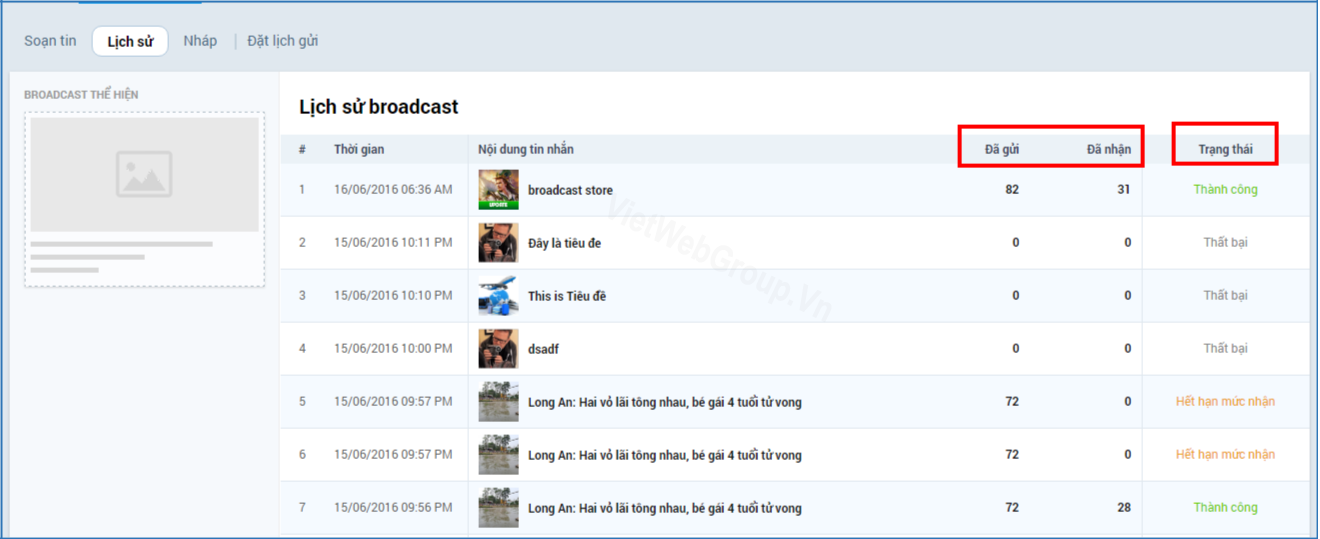Screen dimensions: 1320x539
Task: Click Thất bại status in row 2
Action: 1225,242
